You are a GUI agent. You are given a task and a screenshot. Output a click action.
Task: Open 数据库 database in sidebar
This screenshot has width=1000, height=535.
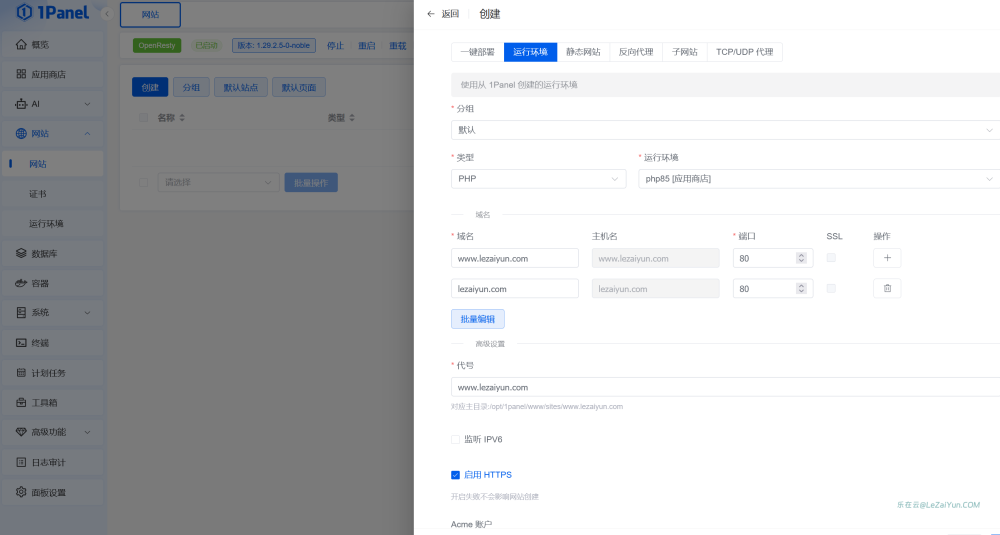52,254
